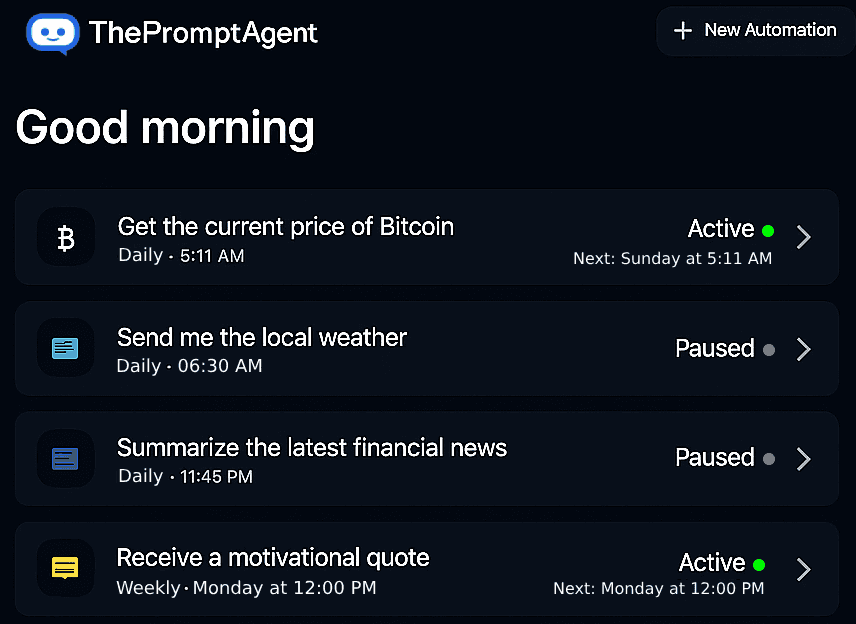Open the financial news automation chevron

[803, 459]
